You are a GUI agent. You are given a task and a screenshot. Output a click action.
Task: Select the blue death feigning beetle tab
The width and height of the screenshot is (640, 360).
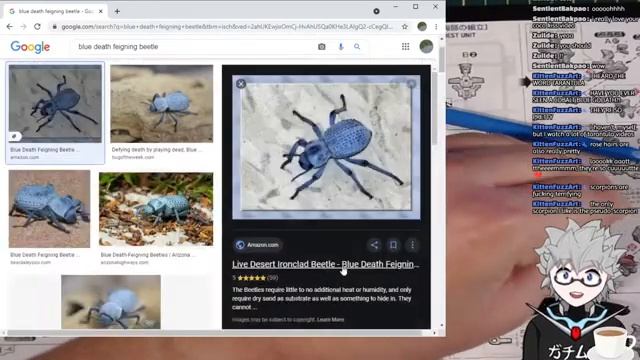click(x=55, y=11)
